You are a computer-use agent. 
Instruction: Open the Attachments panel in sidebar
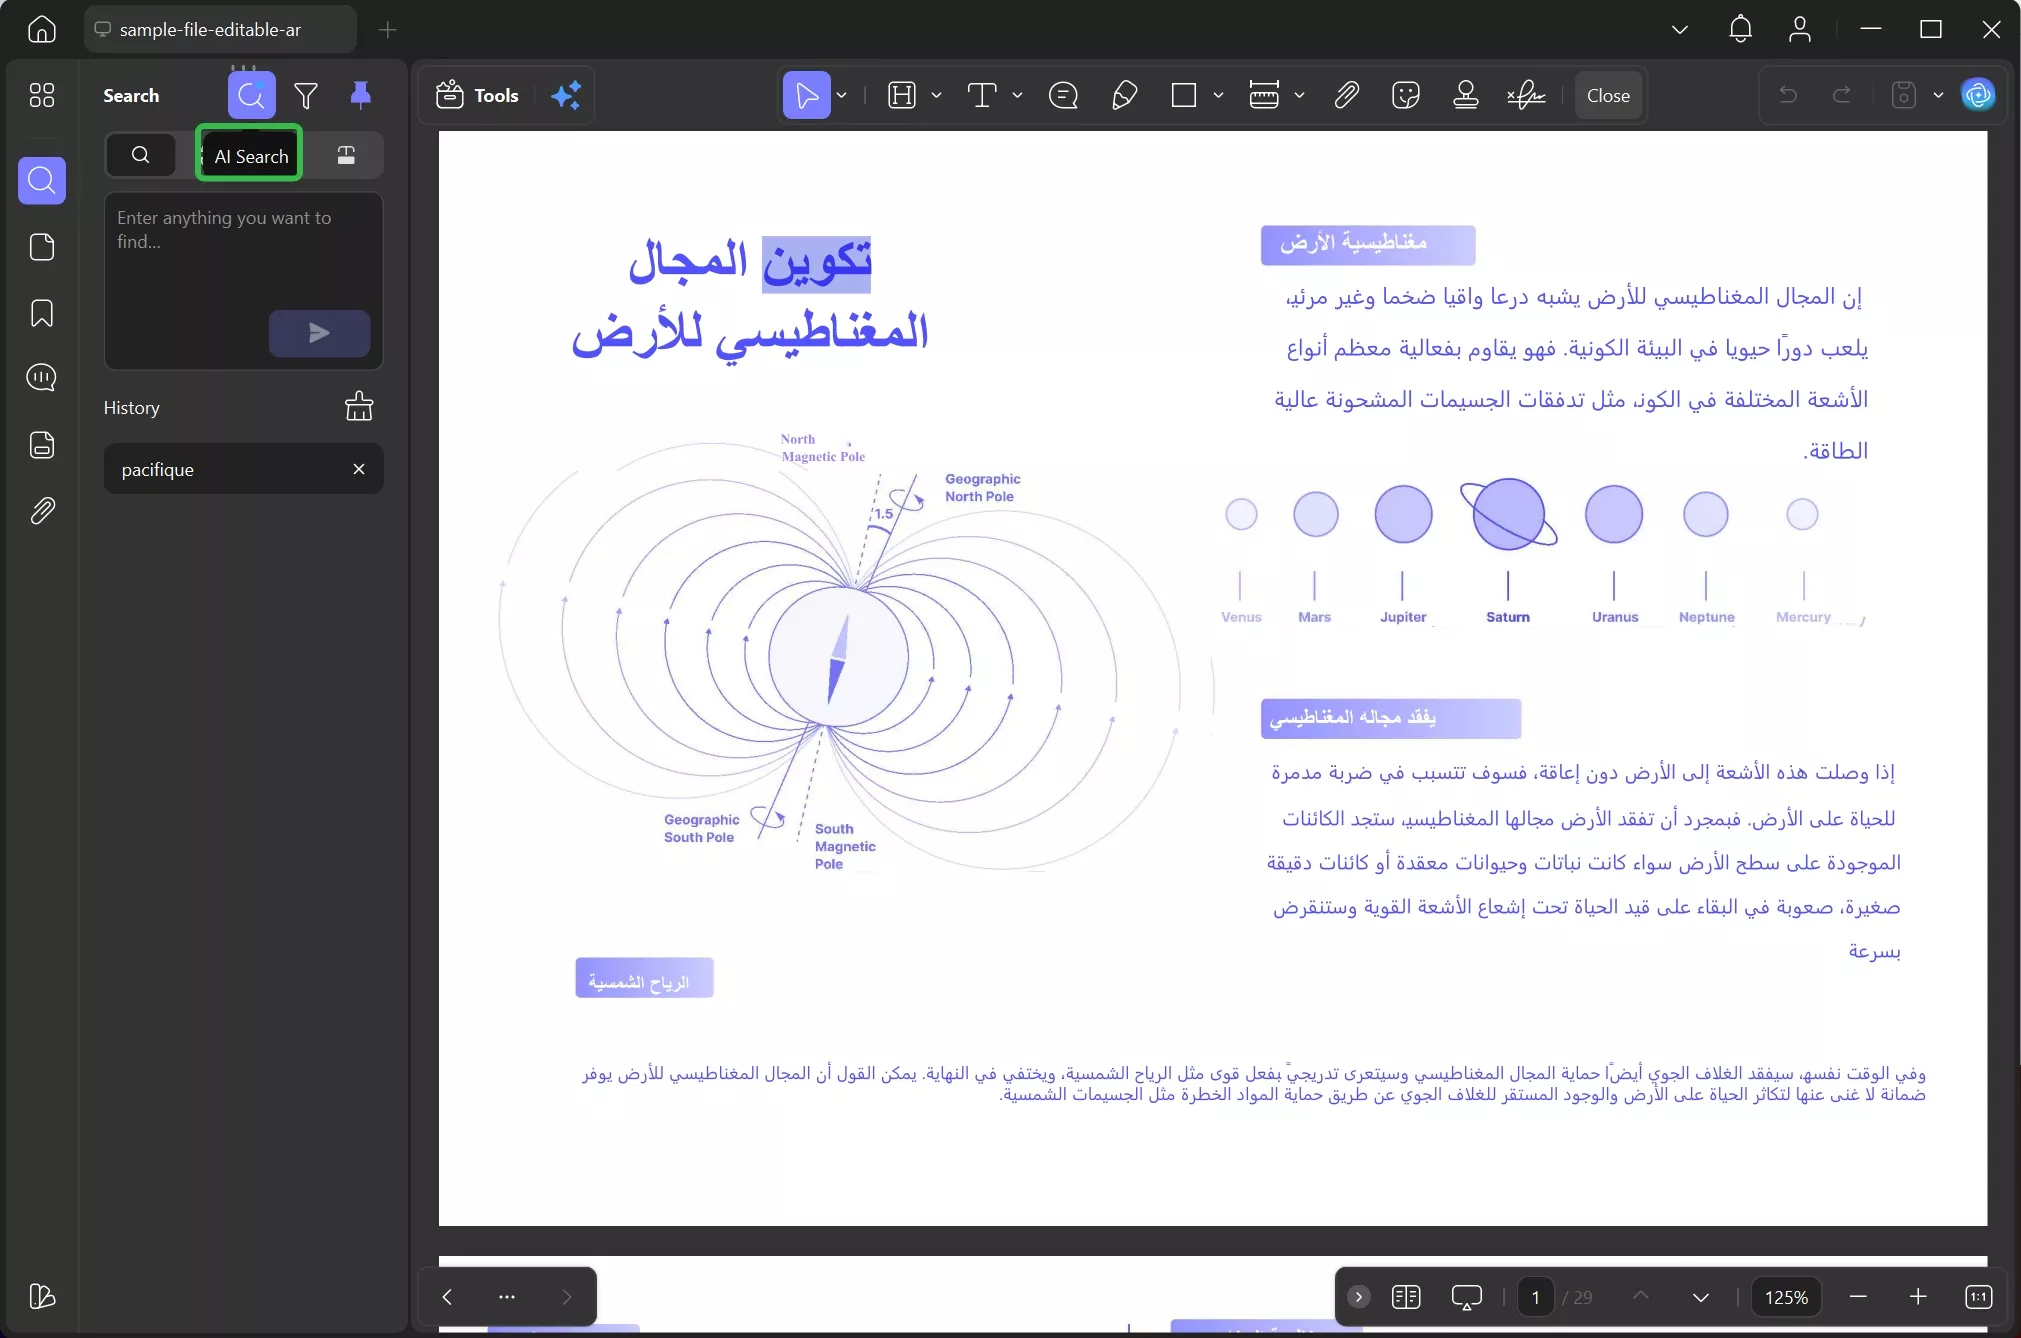click(42, 511)
